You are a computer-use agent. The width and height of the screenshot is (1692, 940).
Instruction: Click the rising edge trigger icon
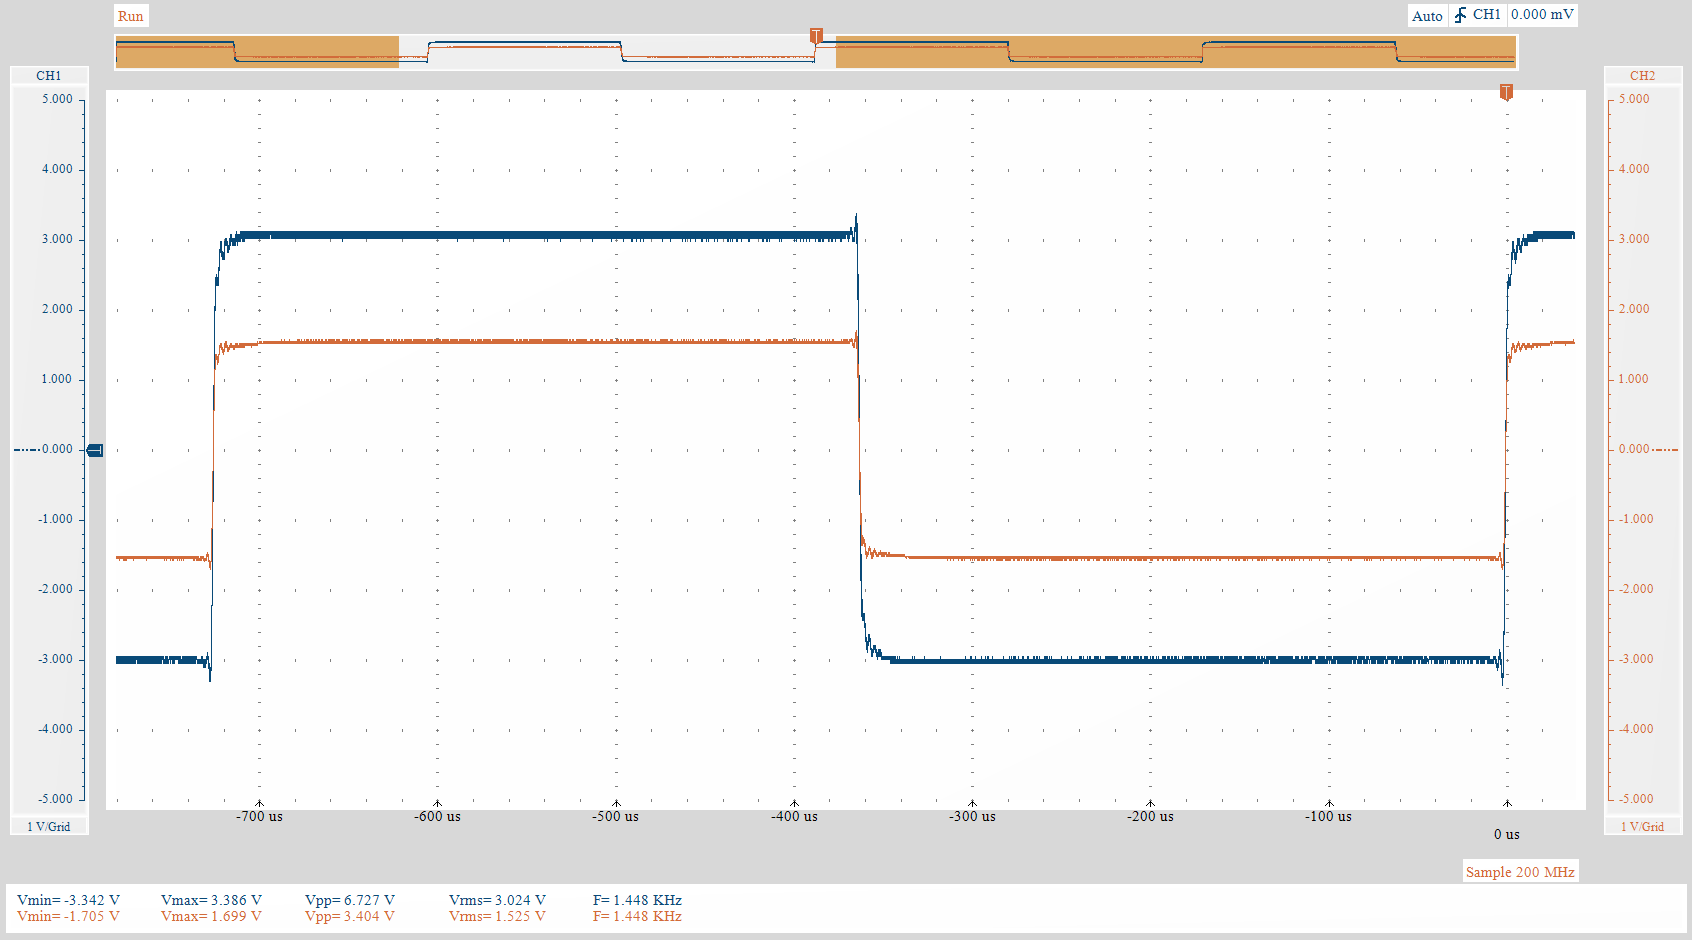click(x=1460, y=15)
